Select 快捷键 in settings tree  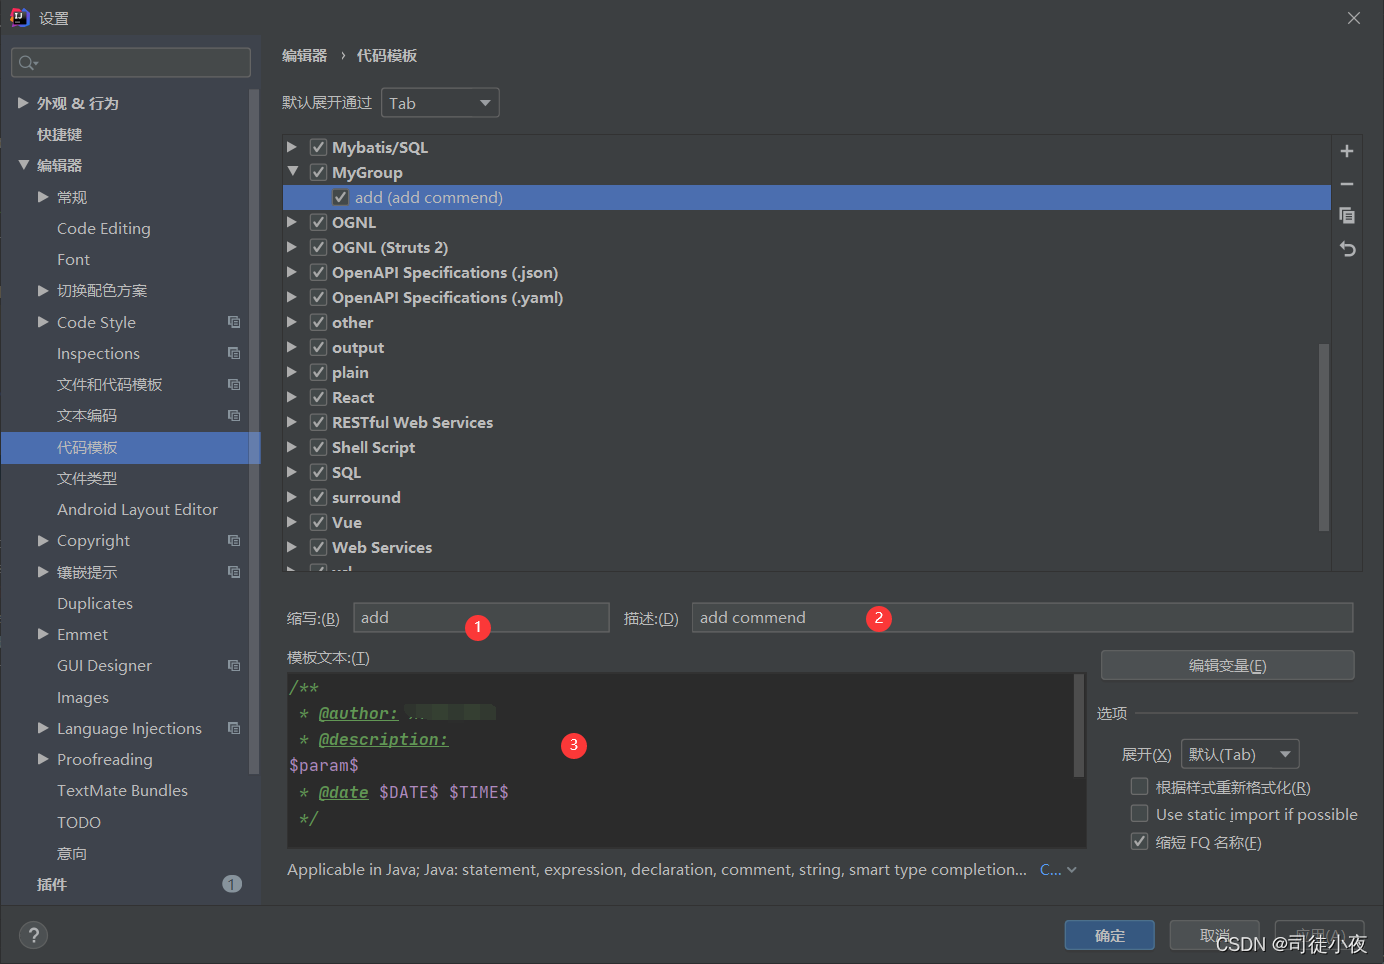[60, 134]
